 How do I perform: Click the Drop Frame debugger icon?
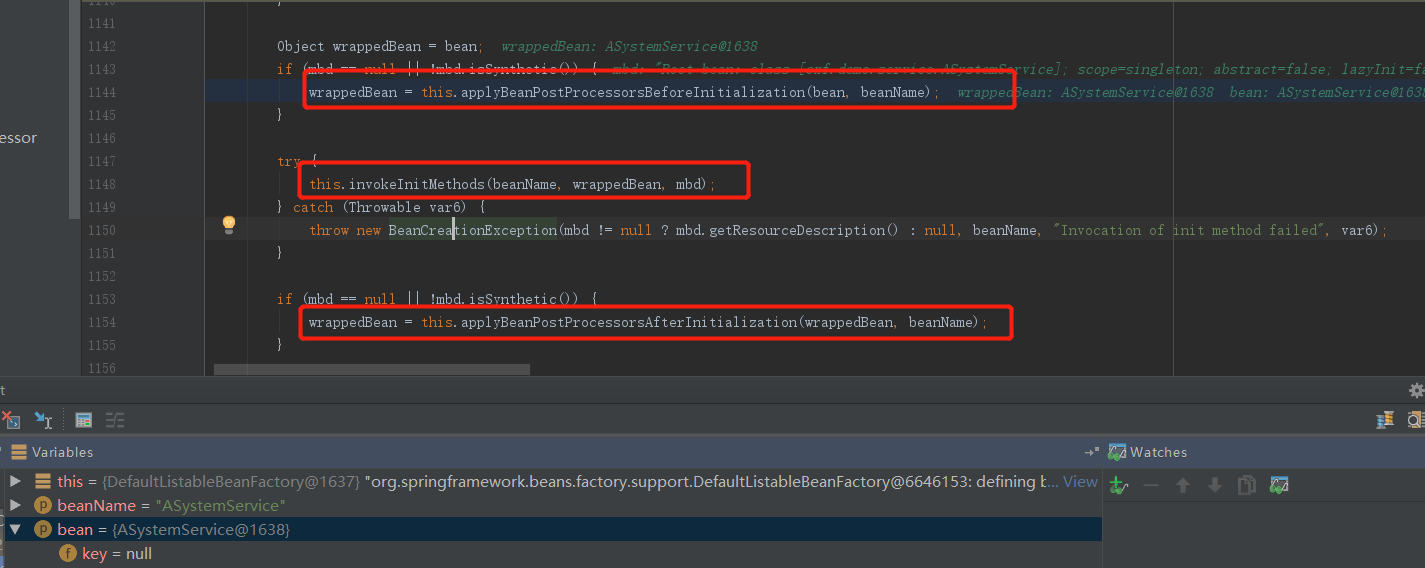coord(11,420)
